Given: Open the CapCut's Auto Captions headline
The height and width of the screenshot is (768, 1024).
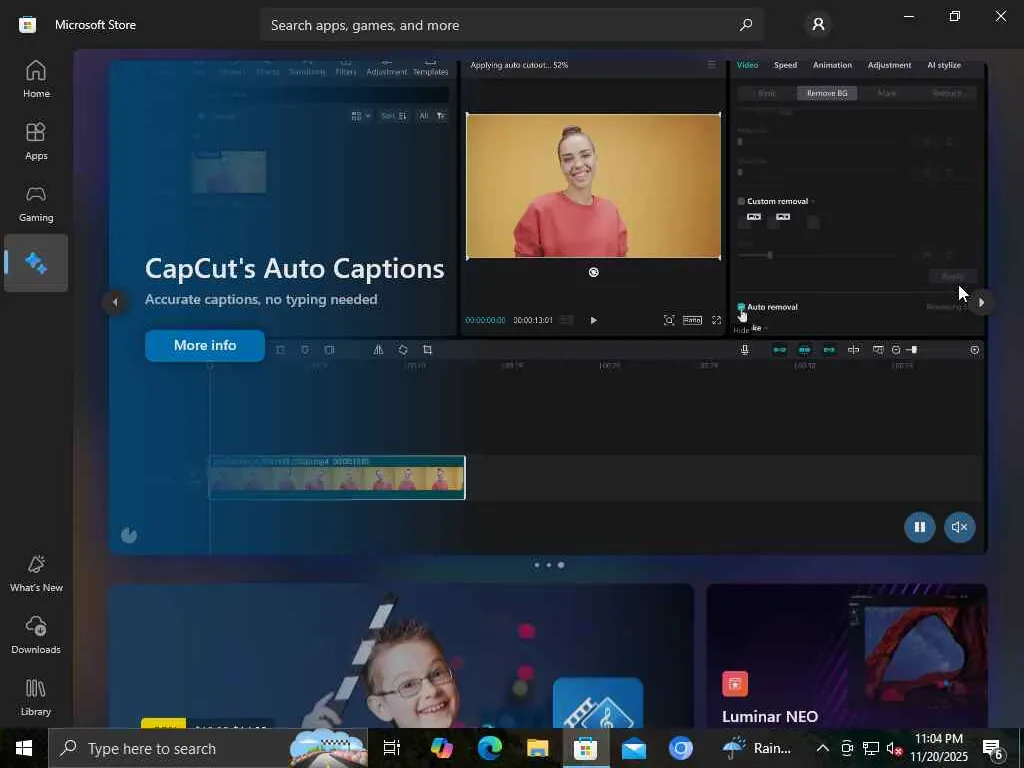Looking at the screenshot, I should [295, 268].
